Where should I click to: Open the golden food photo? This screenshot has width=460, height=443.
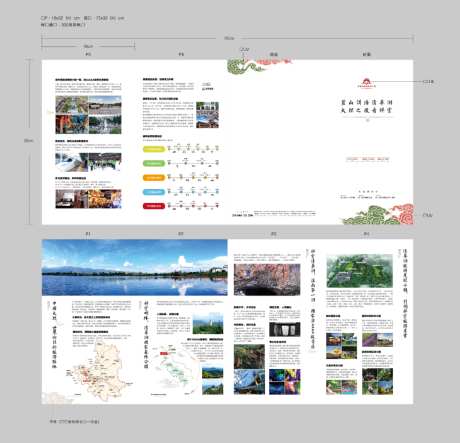[105, 199]
